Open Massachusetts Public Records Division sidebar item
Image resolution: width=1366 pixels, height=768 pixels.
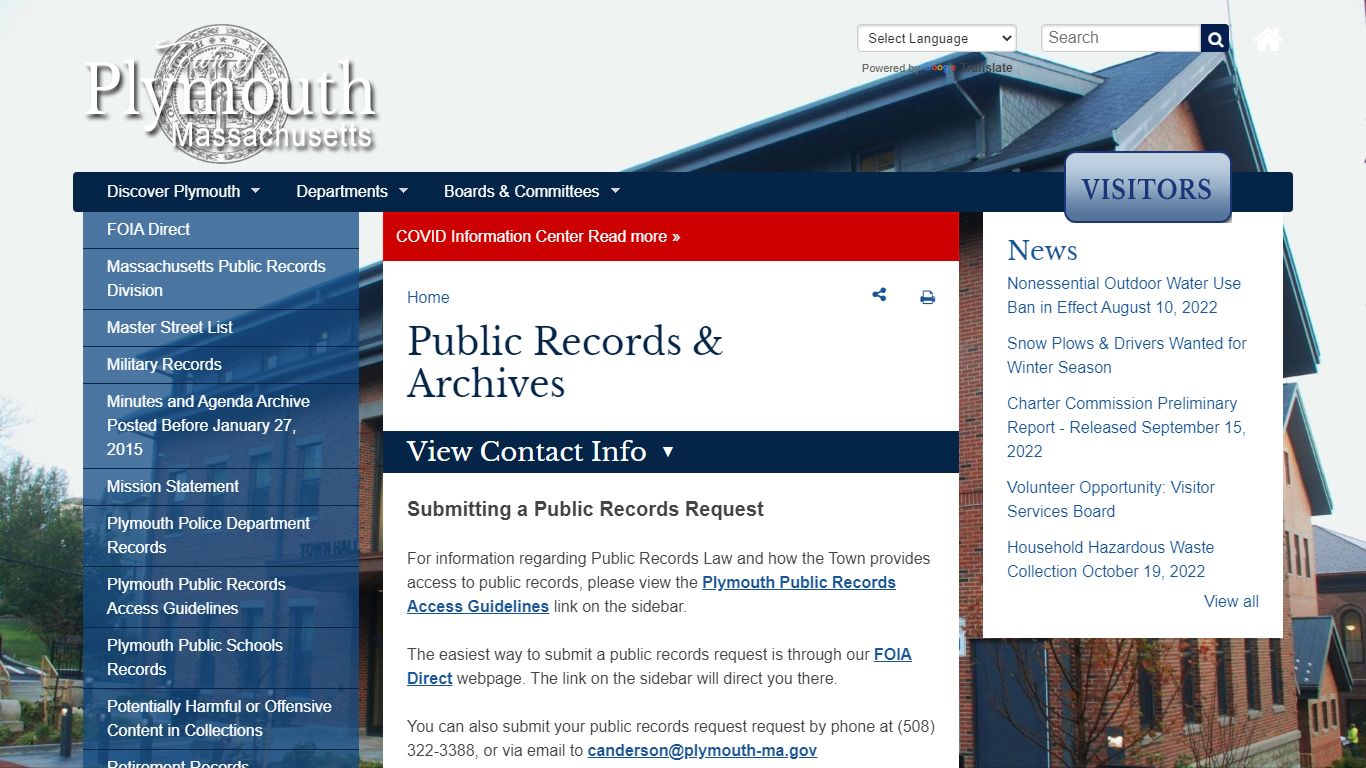click(221, 279)
